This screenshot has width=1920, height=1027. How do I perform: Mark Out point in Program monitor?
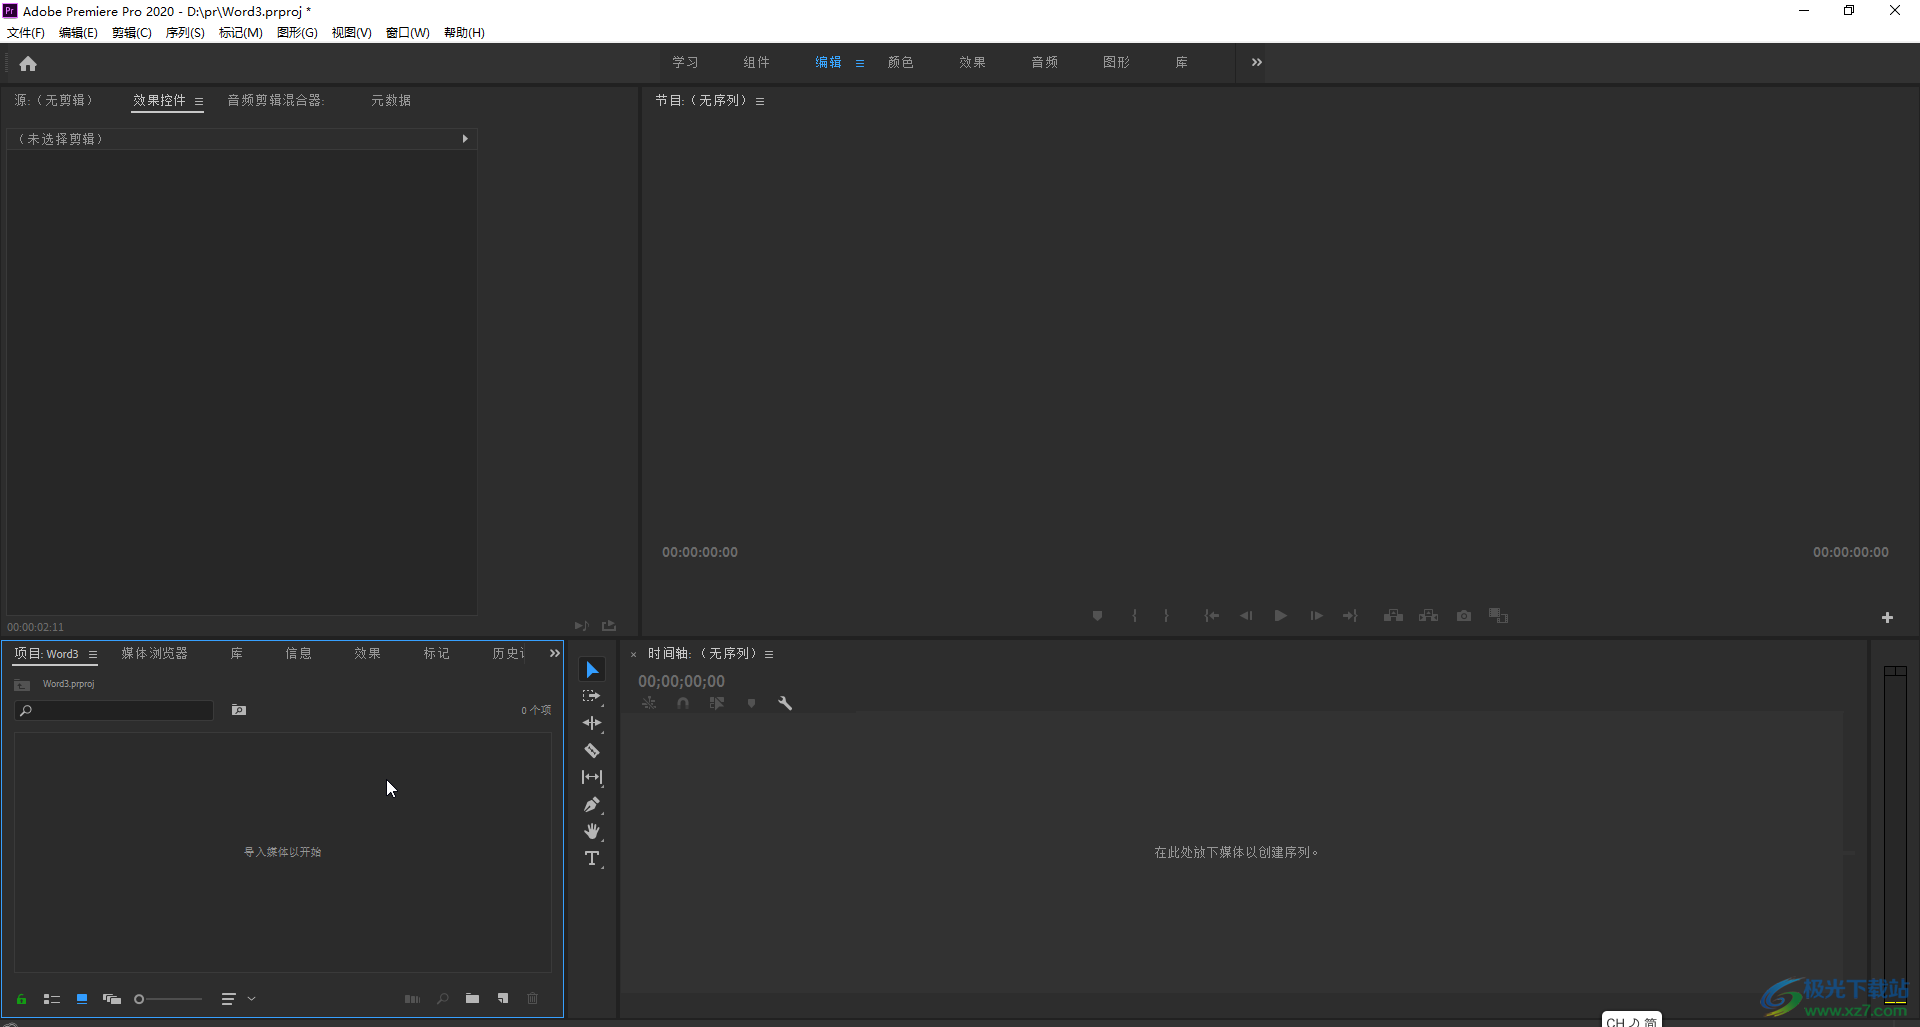1166,616
